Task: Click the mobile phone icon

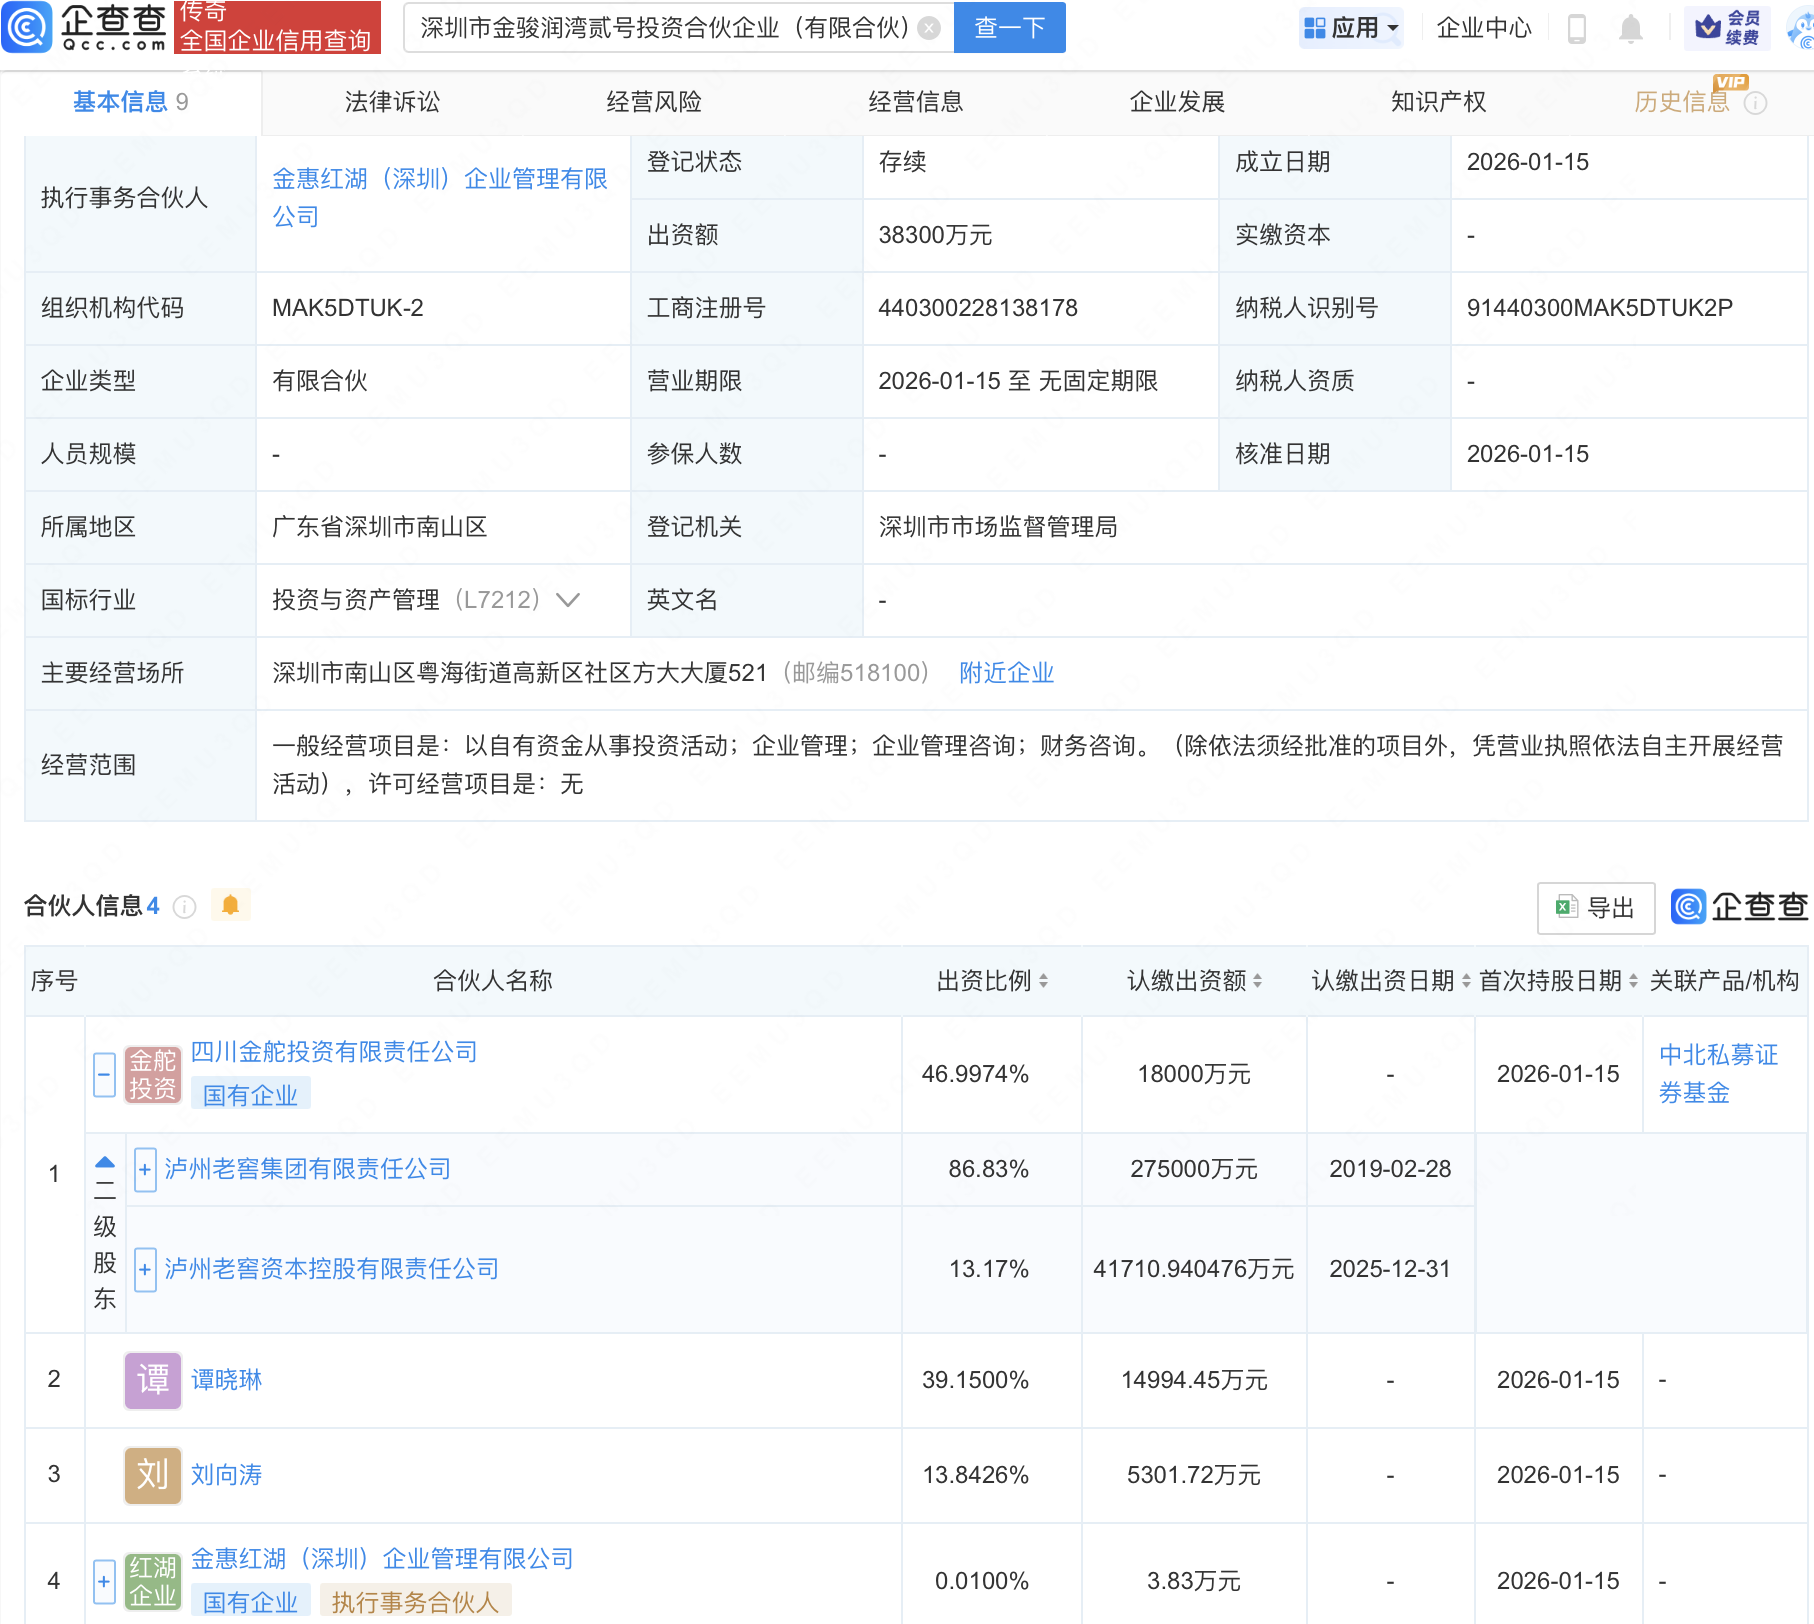Action: coord(1577,28)
